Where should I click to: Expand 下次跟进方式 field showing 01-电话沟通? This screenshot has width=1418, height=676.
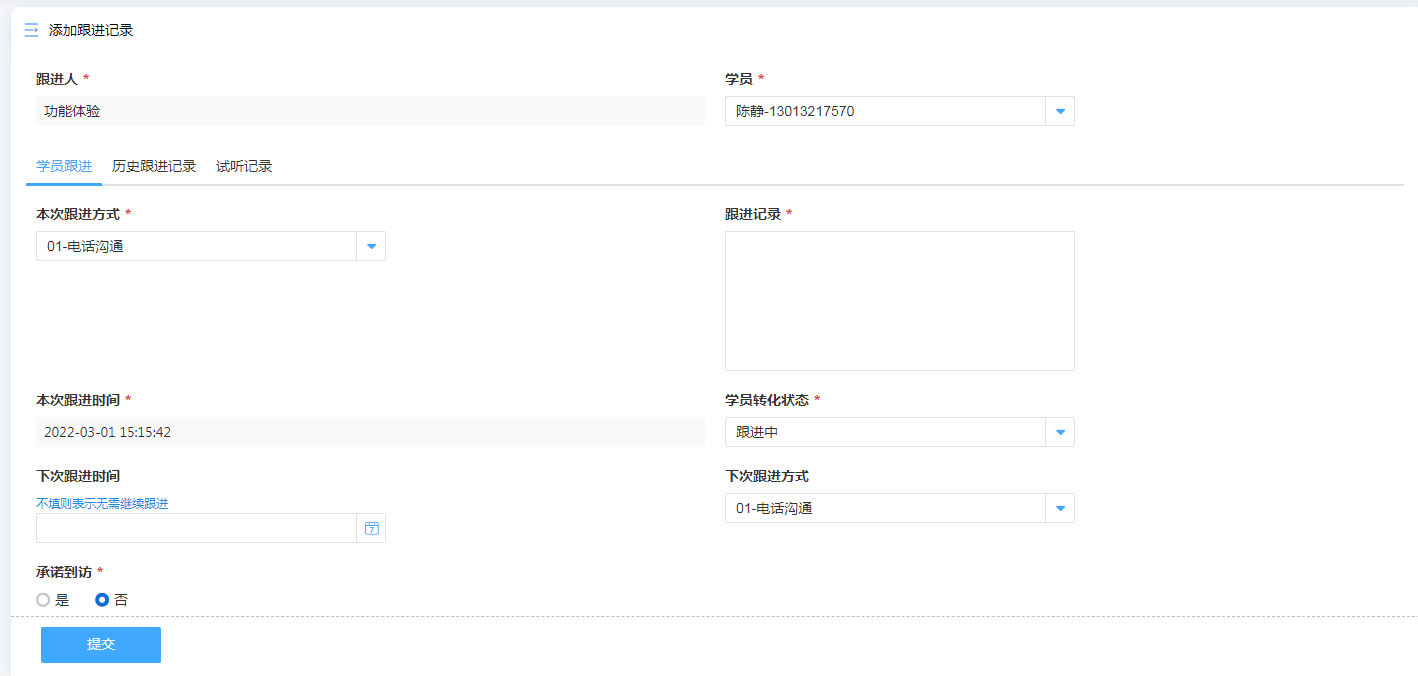pos(885,508)
